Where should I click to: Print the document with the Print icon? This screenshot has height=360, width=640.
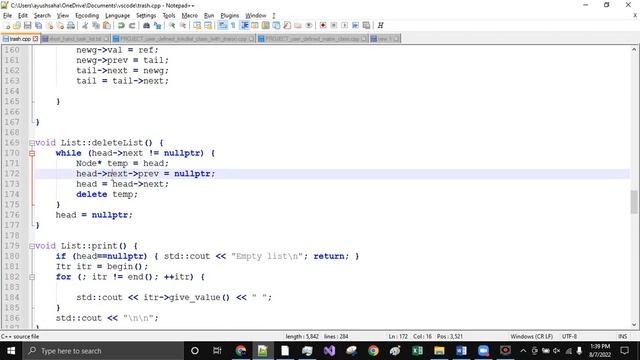tap(71, 25)
